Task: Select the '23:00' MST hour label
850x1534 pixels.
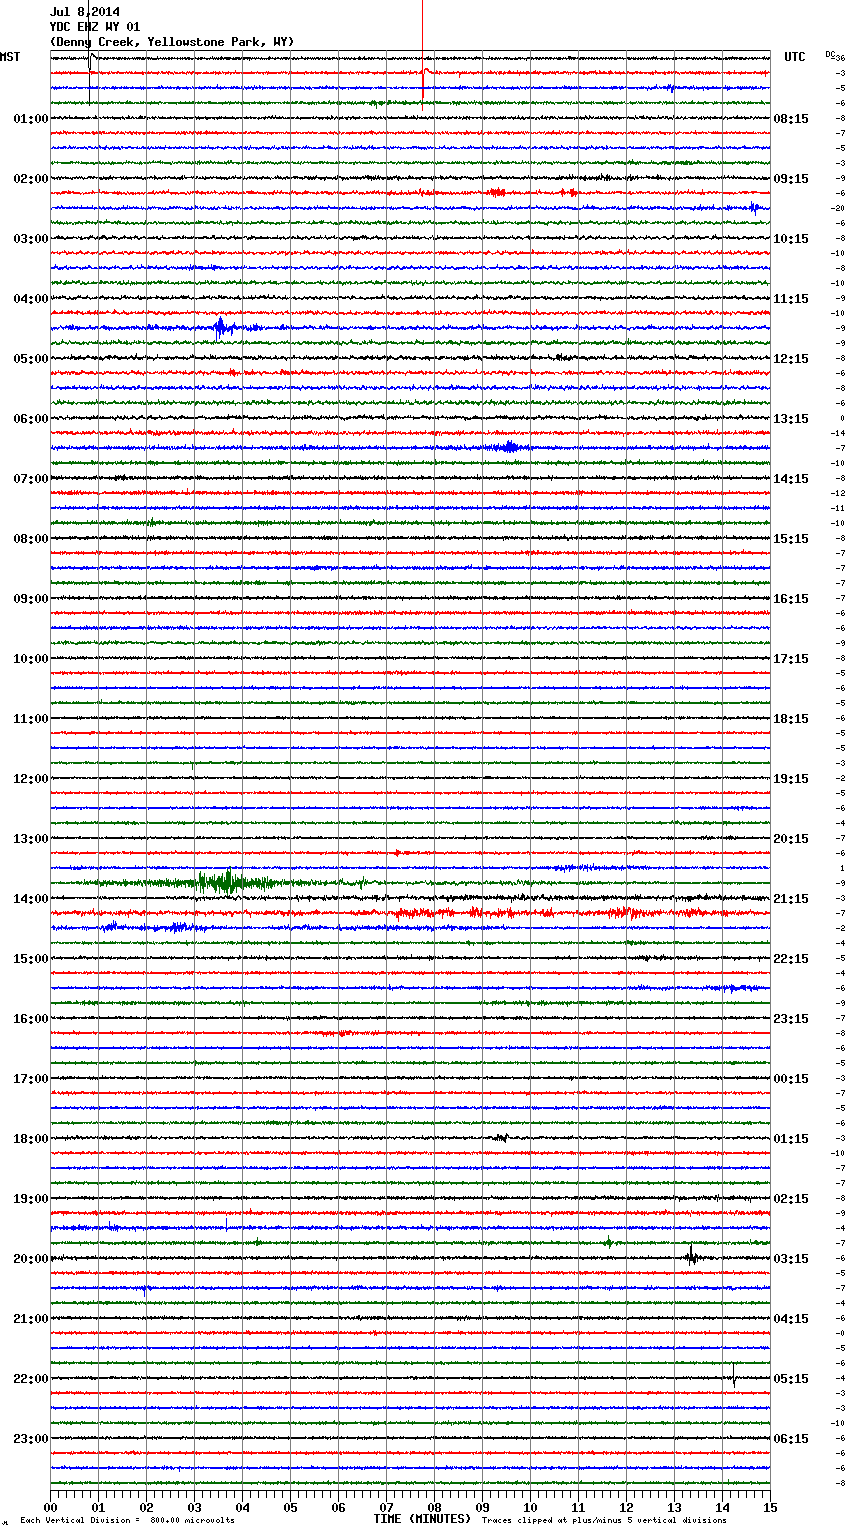Action: (x=31, y=1439)
